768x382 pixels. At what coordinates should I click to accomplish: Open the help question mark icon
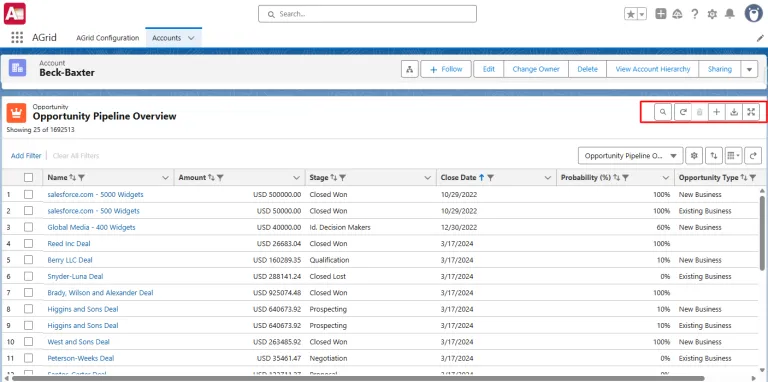pos(695,14)
